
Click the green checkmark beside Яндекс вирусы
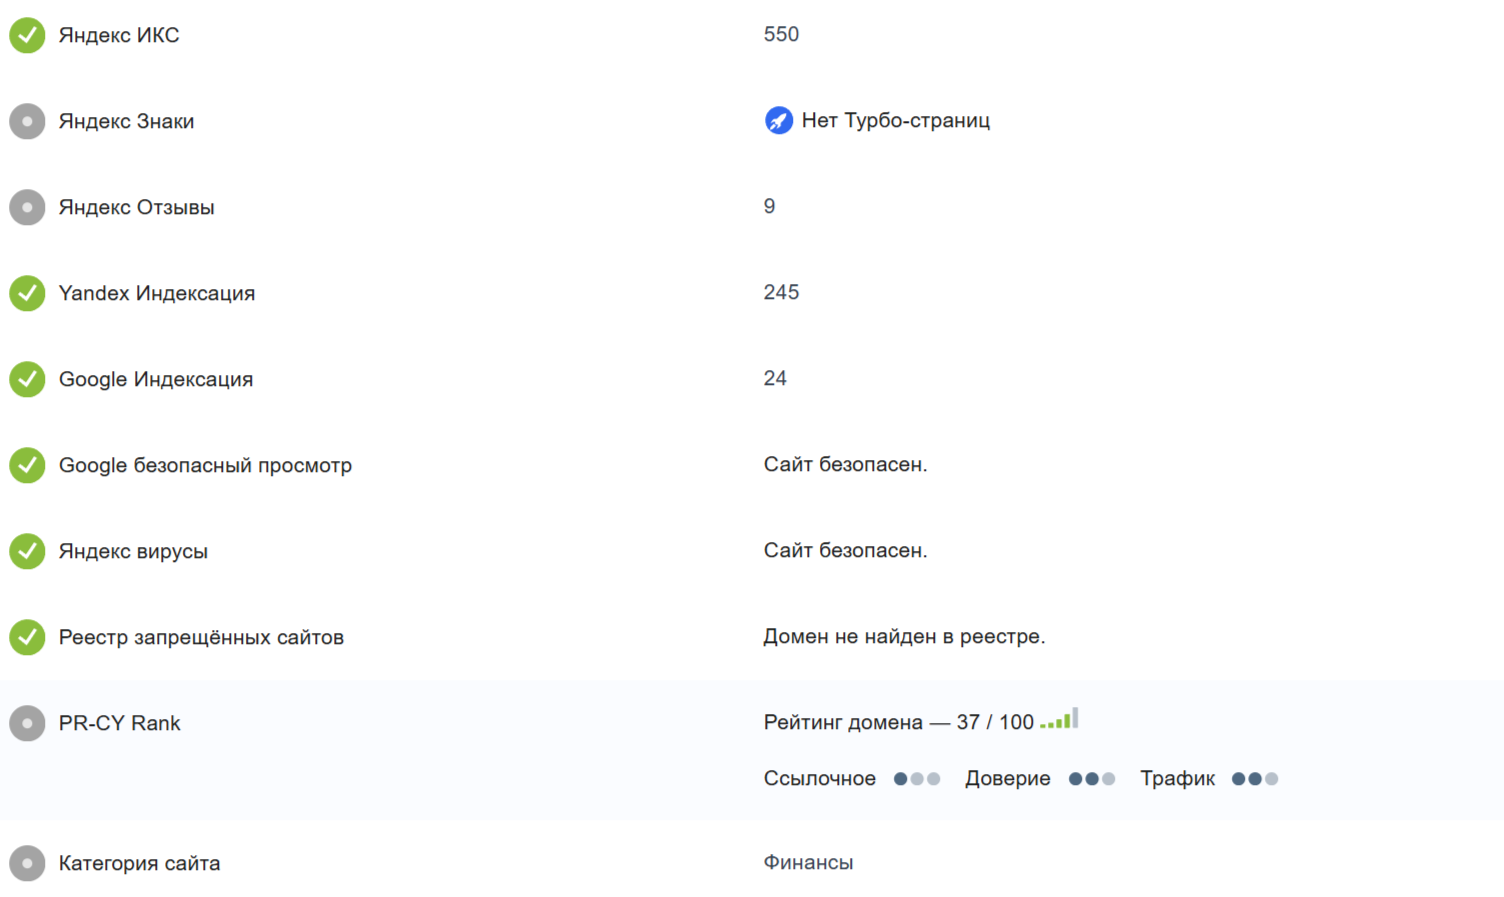click(27, 551)
